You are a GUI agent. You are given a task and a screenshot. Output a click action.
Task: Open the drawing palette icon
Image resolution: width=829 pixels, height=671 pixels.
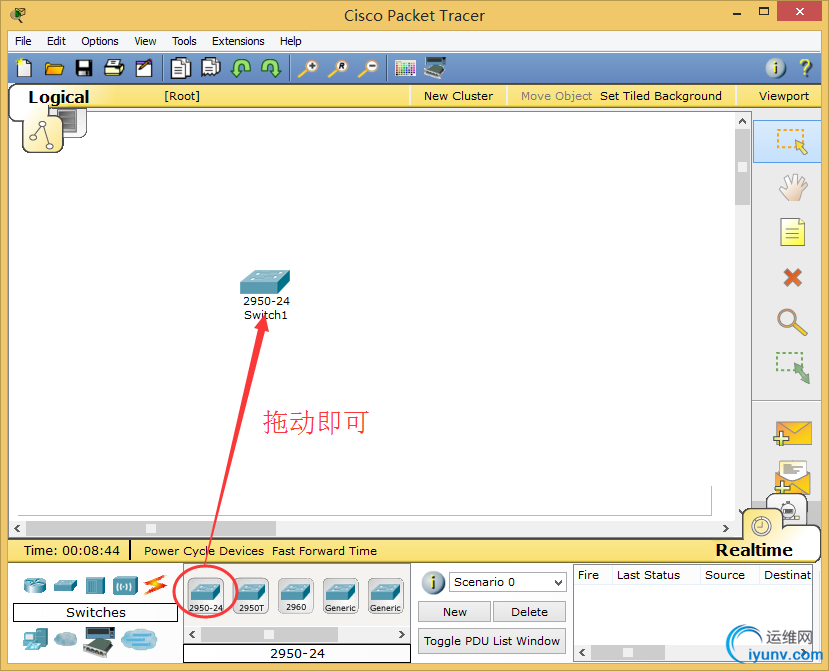tap(405, 68)
